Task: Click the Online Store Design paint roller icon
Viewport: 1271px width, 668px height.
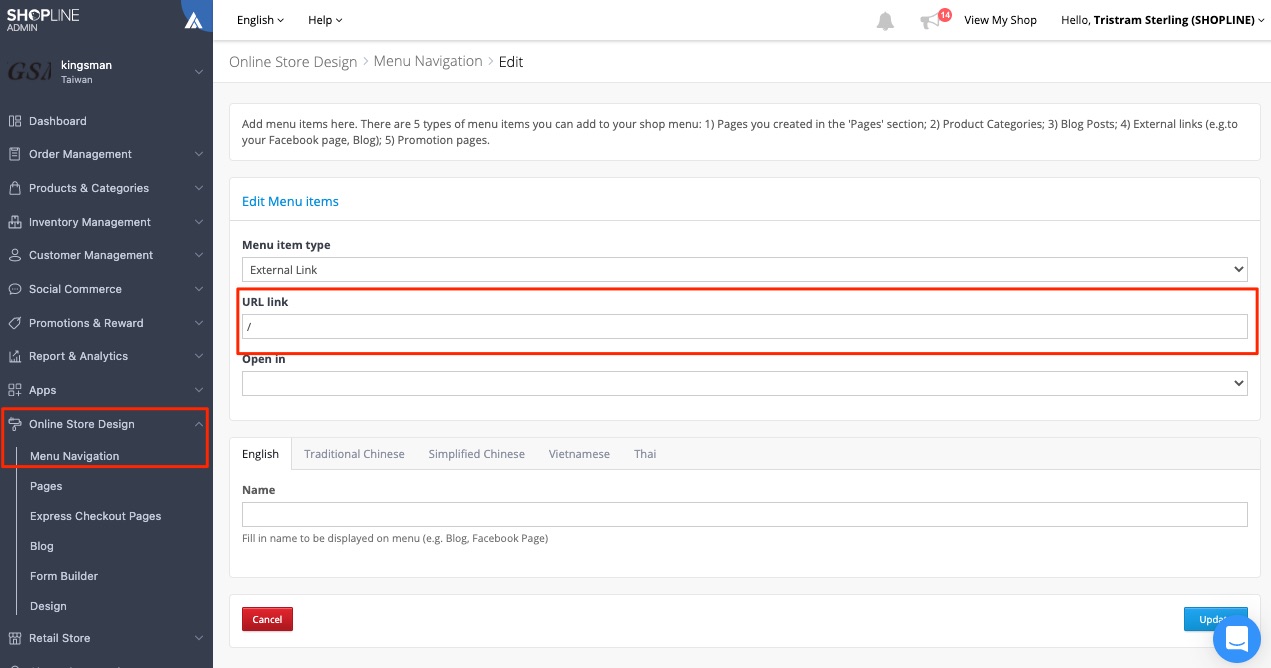Action: point(15,424)
